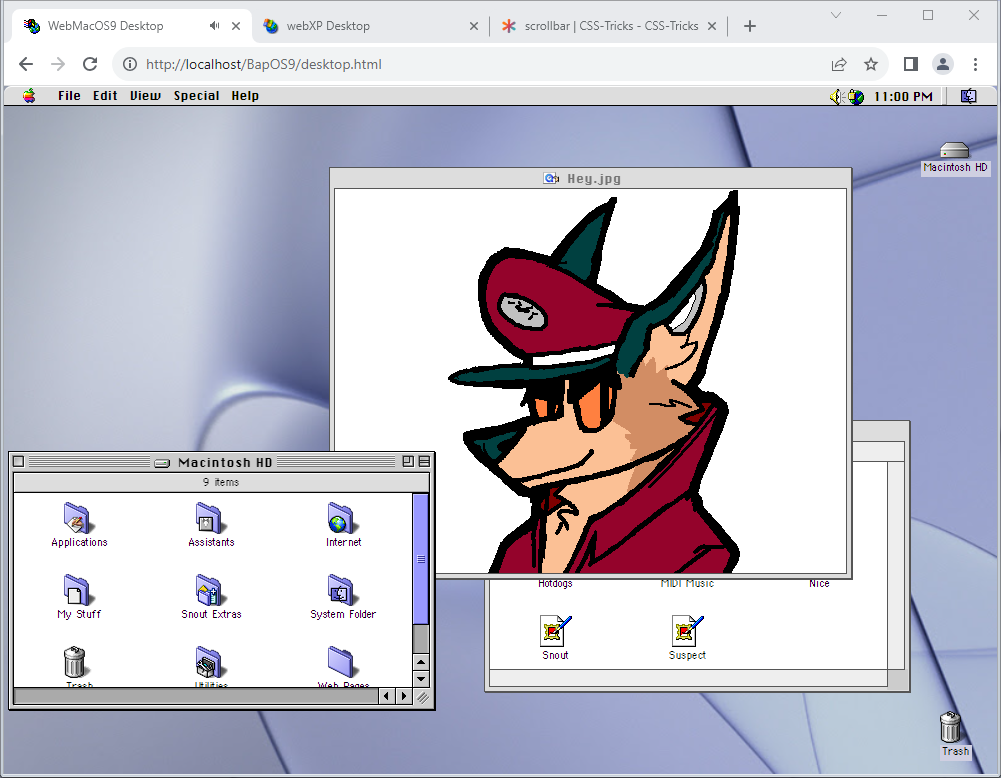This screenshot has height=778, width=1001.
Task: Click the Nice label in background window
Action: (819, 583)
